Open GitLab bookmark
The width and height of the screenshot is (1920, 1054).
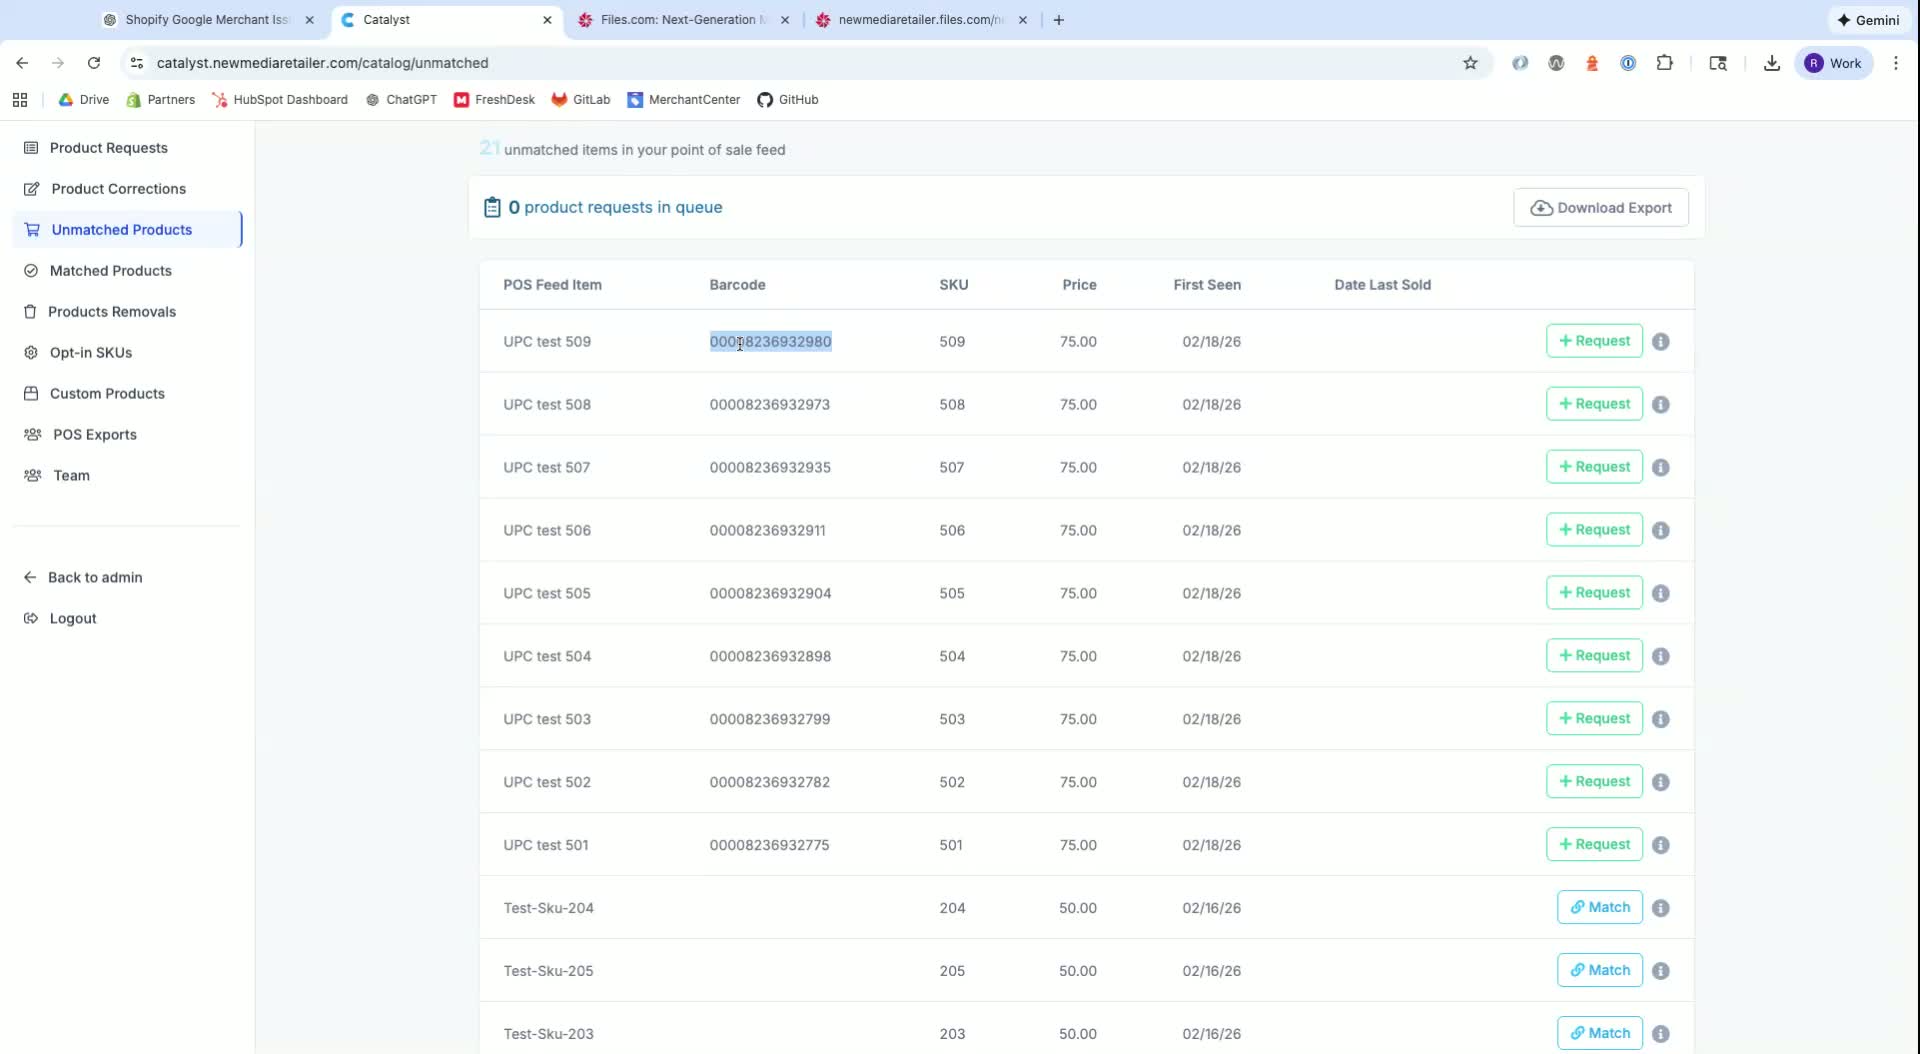[x=581, y=100]
